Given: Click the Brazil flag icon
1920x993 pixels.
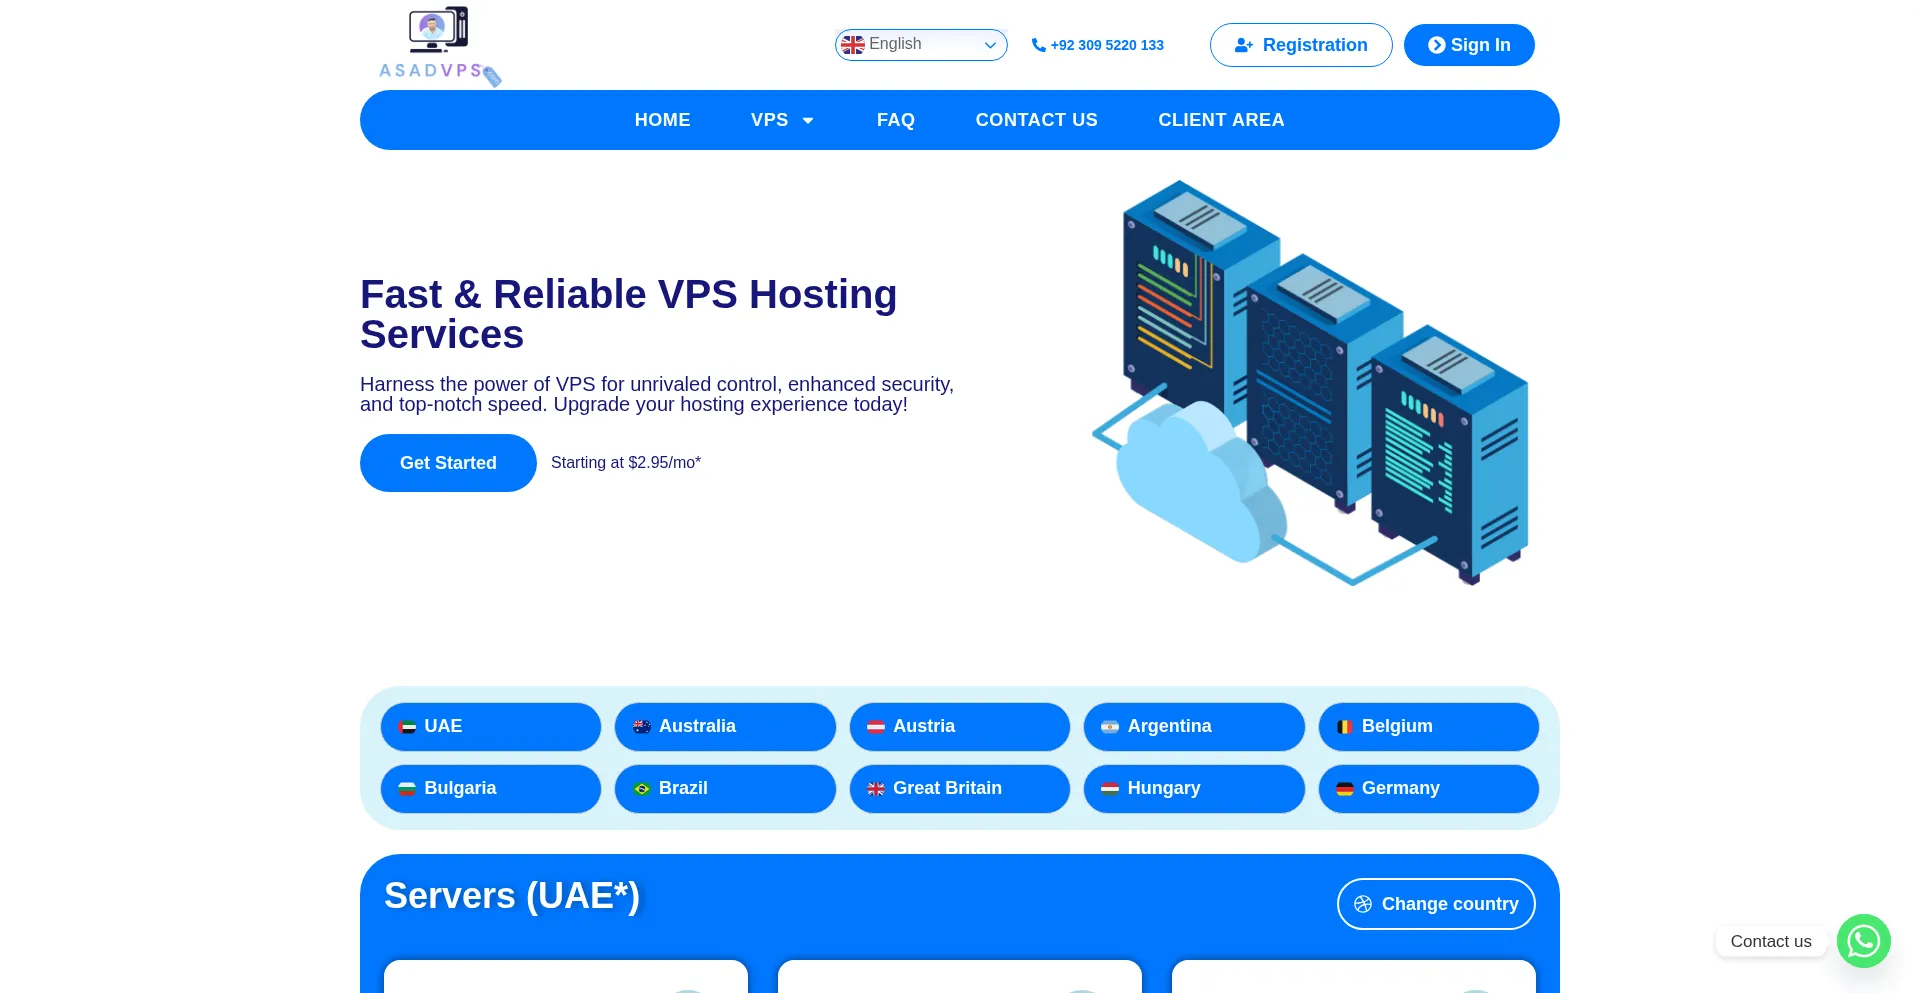Looking at the screenshot, I should 642,789.
